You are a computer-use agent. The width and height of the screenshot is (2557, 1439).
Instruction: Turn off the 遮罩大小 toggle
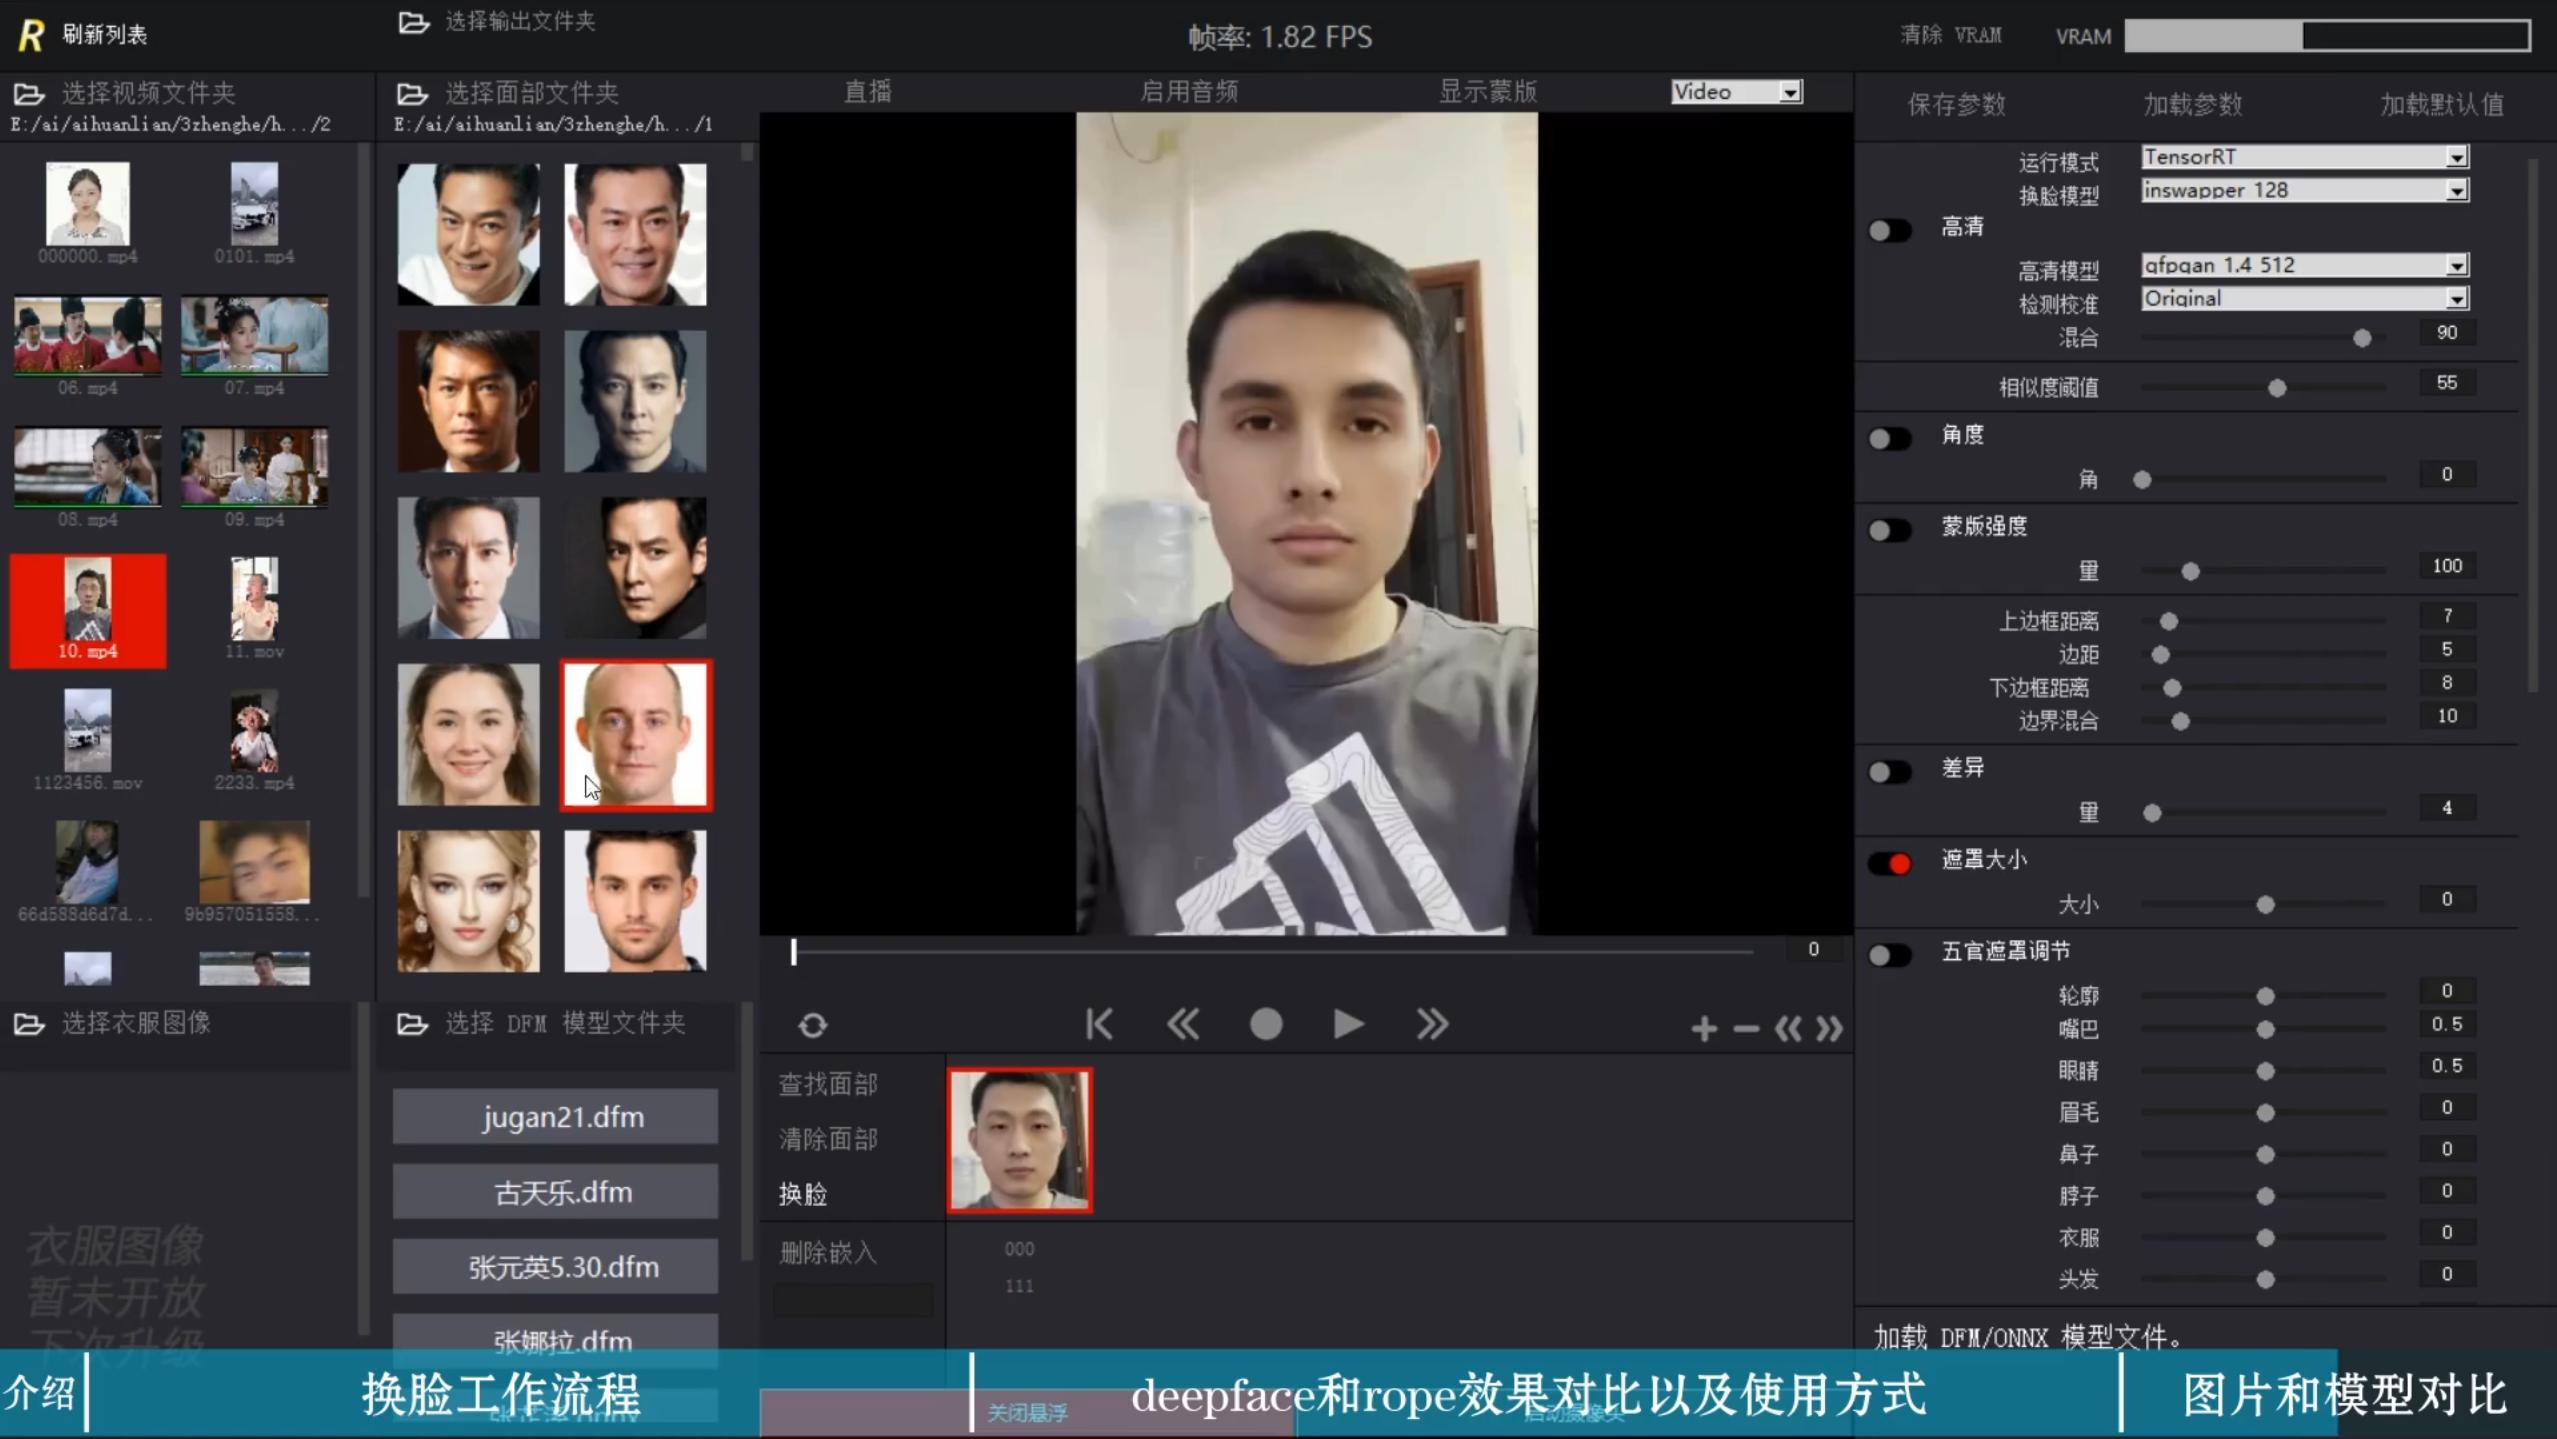(1889, 863)
